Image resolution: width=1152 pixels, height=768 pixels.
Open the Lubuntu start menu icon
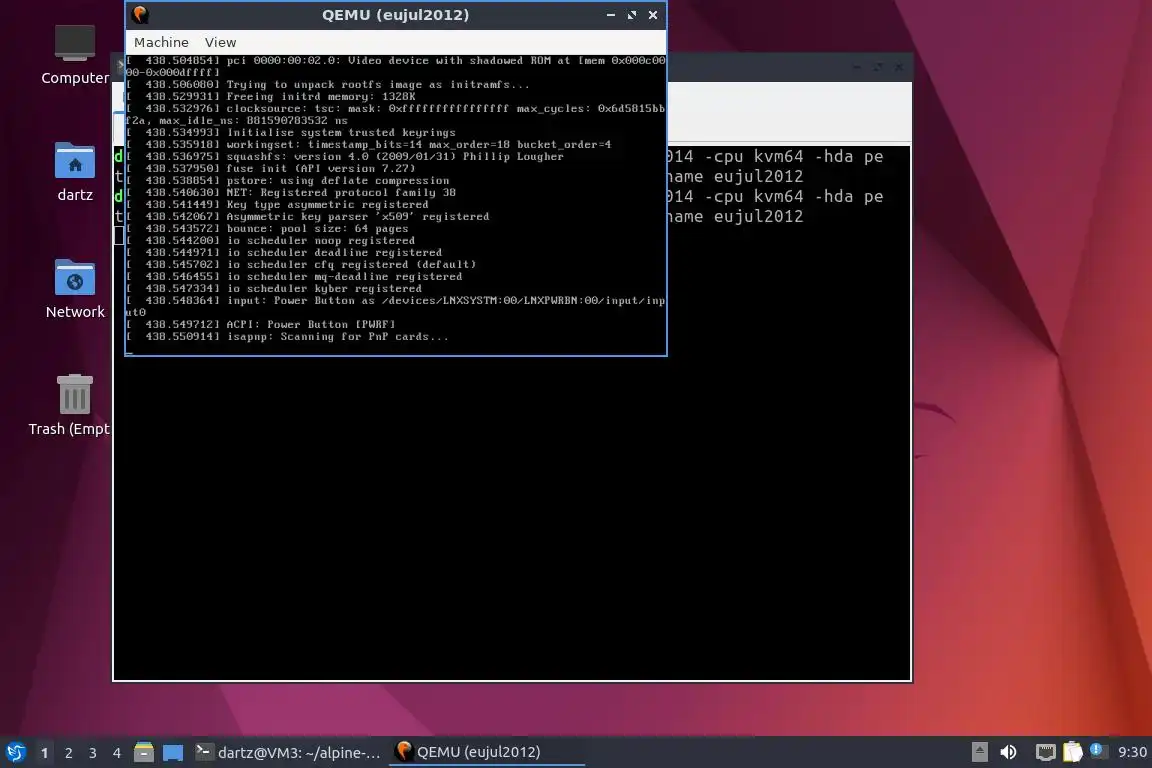[x=15, y=752]
